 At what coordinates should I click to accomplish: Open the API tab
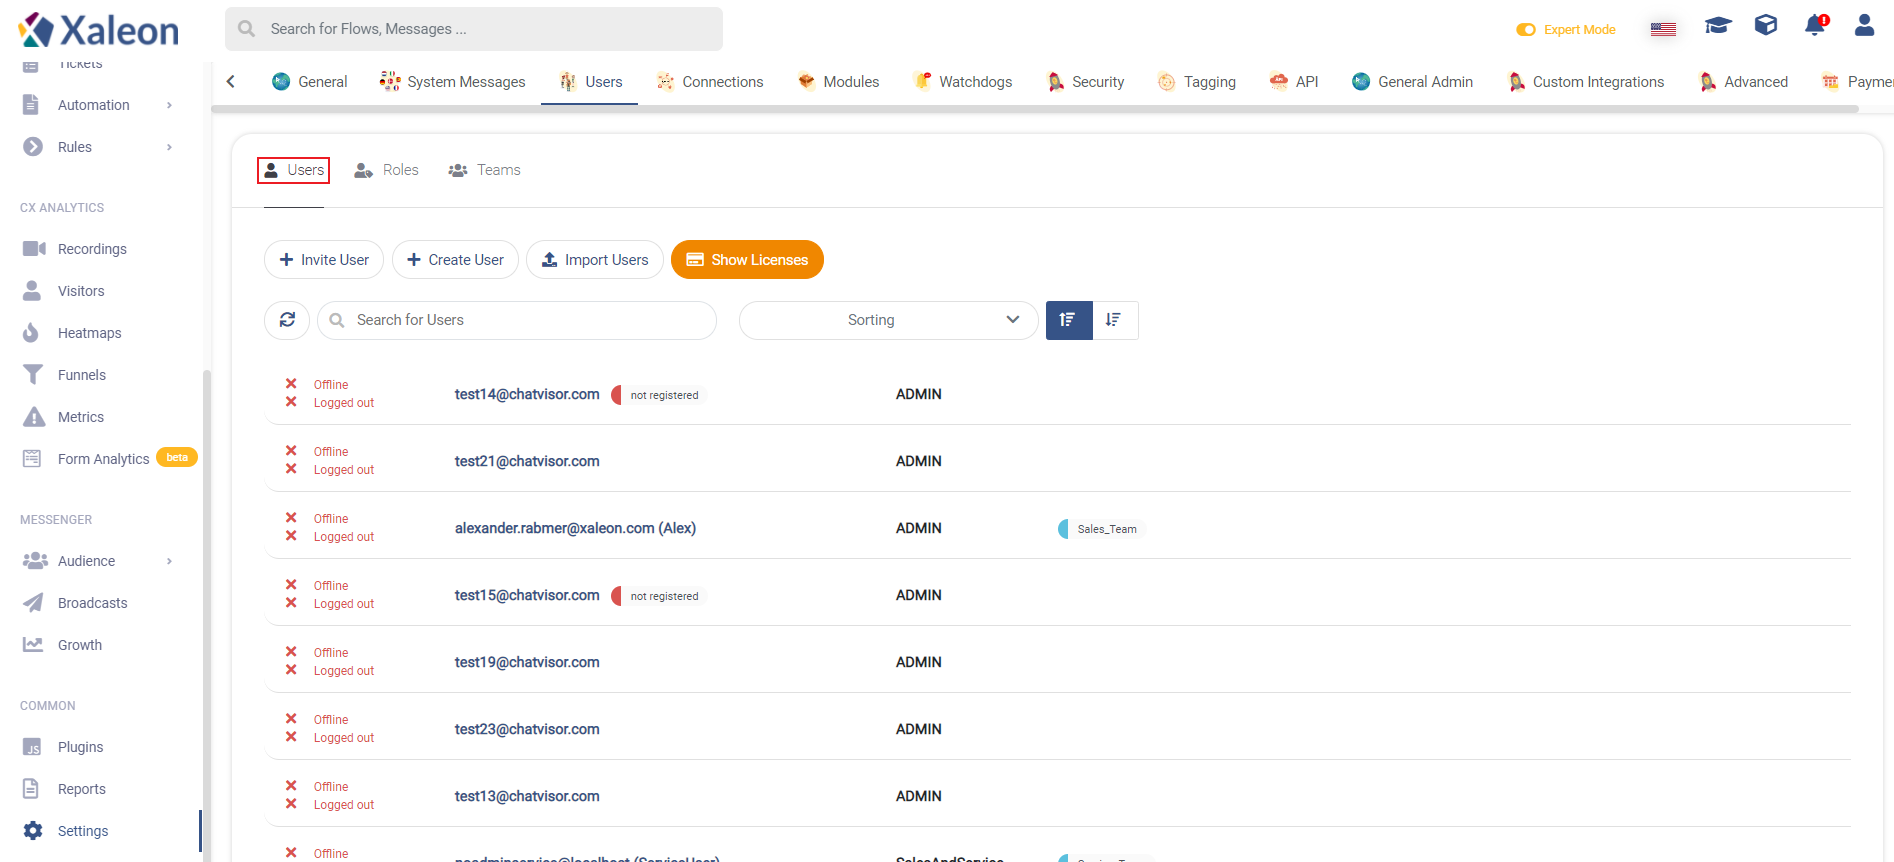tap(1294, 82)
